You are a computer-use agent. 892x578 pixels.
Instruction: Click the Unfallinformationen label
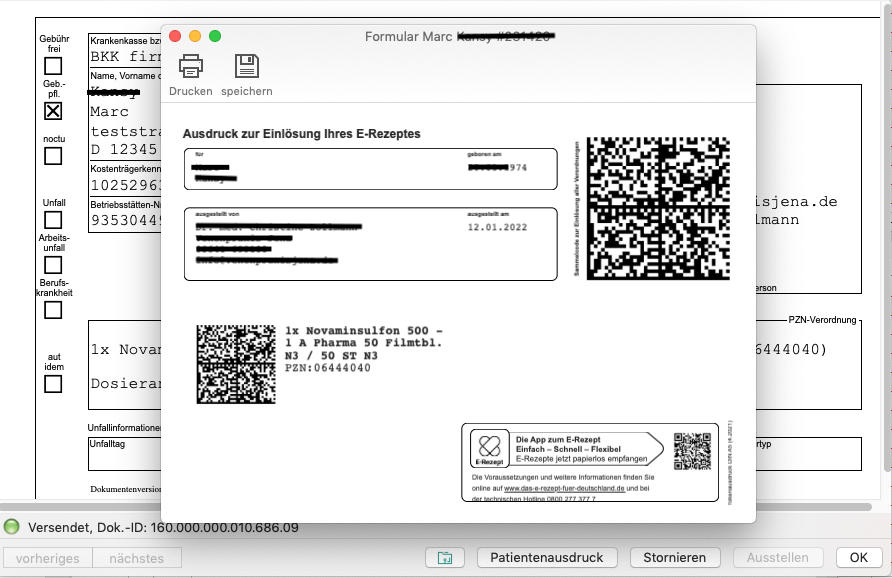125,428
